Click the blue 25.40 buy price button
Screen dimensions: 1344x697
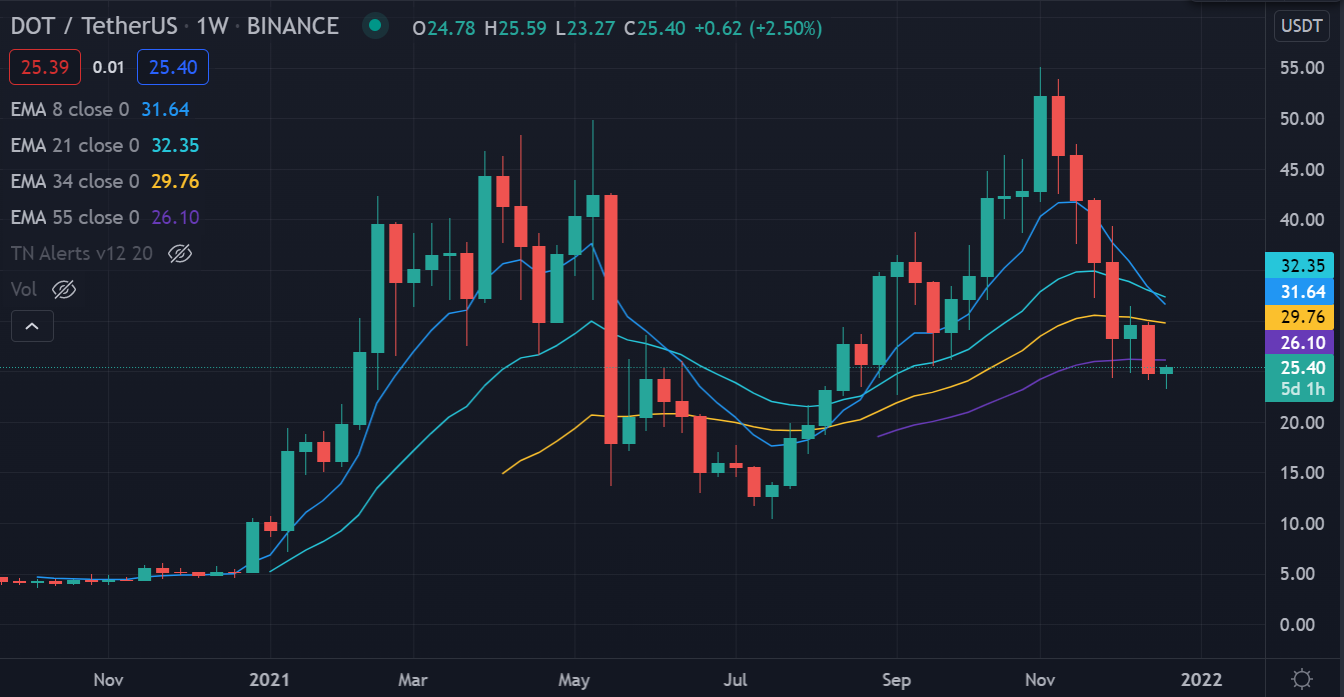(x=172, y=67)
